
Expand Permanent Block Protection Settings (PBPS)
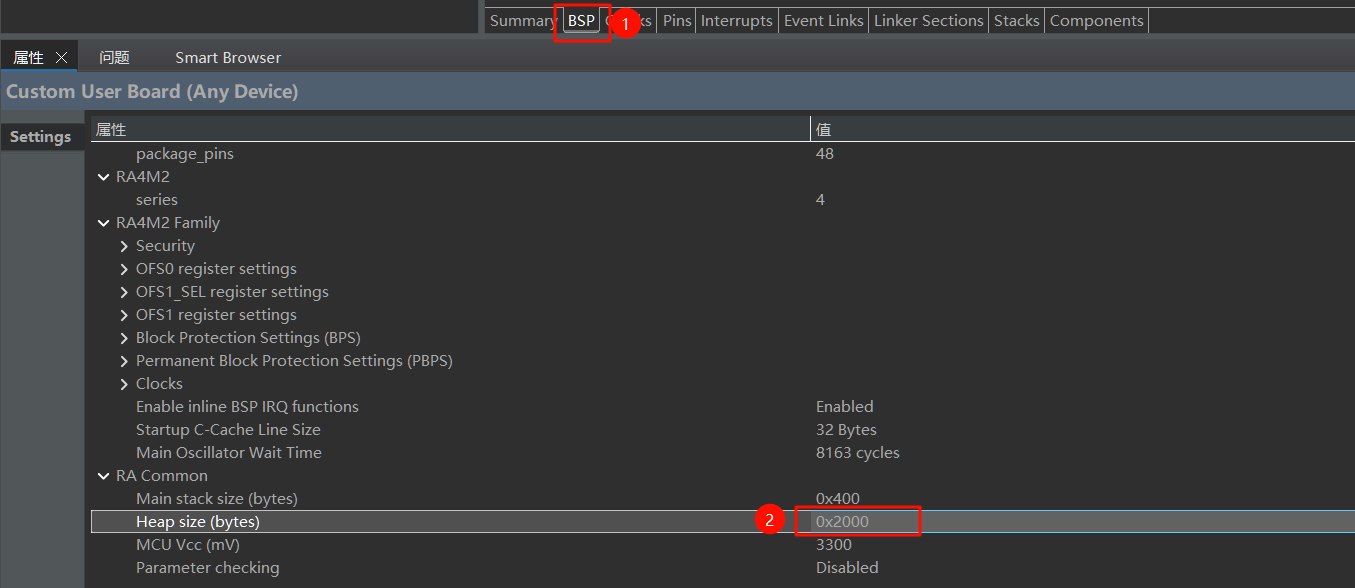tap(123, 361)
